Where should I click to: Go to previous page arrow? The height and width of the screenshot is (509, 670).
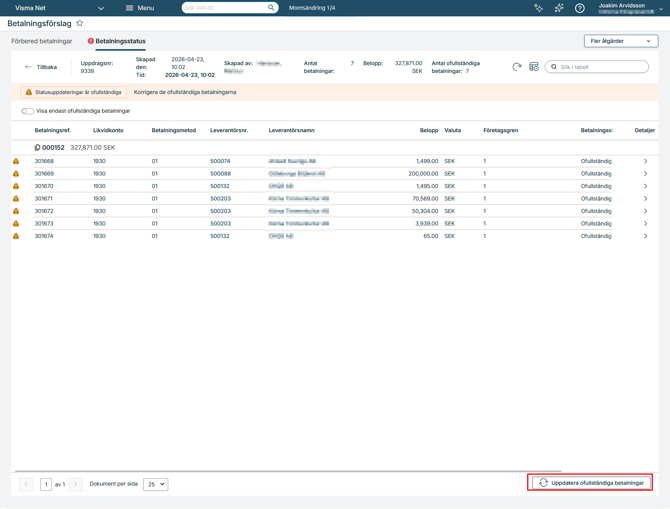click(26, 484)
